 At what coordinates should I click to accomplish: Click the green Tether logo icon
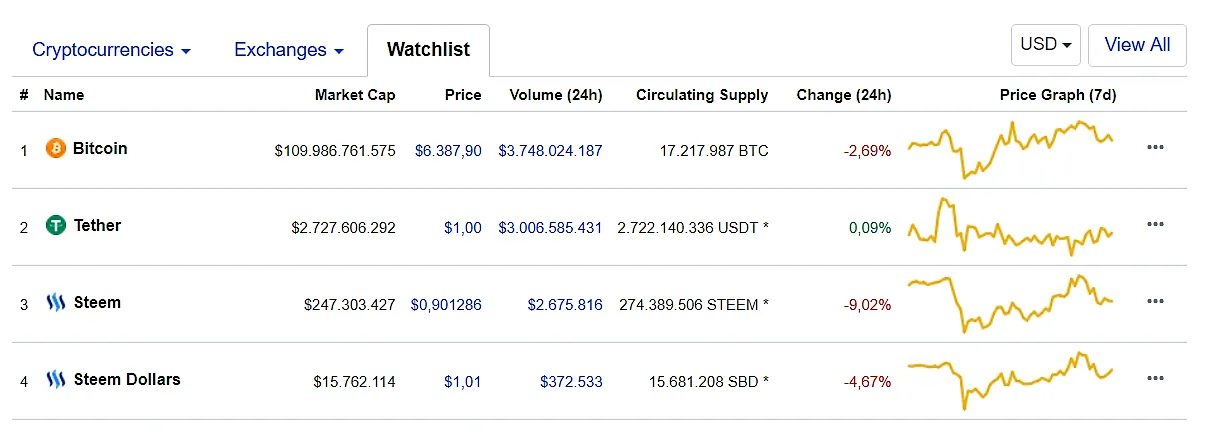(x=56, y=226)
